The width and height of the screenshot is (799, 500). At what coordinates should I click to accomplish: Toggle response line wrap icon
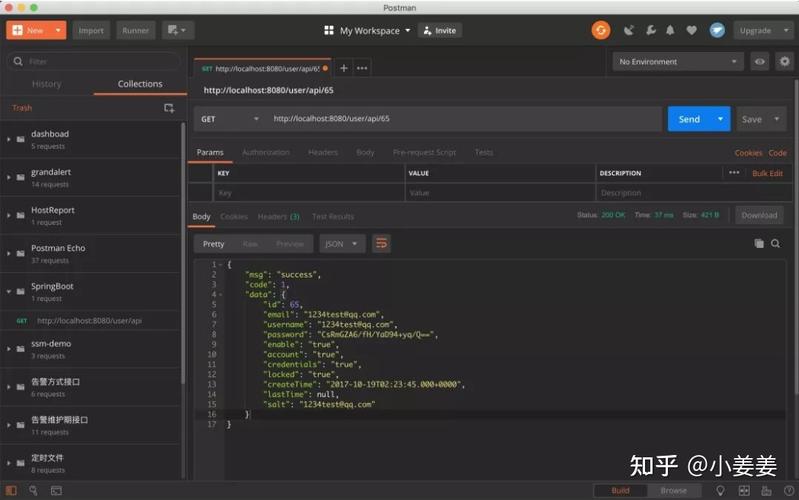coord(381,244)
